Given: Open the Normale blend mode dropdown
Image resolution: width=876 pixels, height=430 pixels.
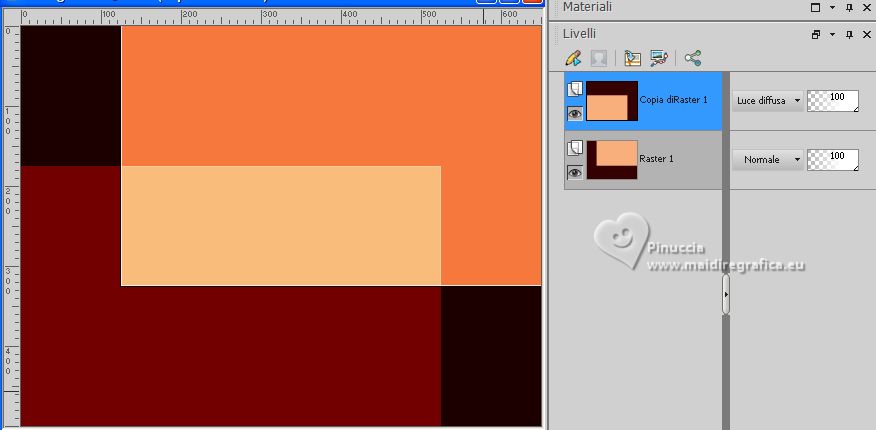Looking at the screenshot, I should coord(768,160).
